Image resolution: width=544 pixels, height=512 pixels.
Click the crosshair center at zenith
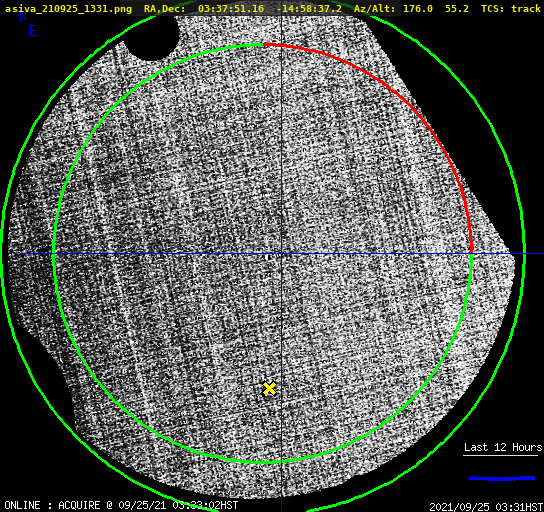(x=281, y=254)
